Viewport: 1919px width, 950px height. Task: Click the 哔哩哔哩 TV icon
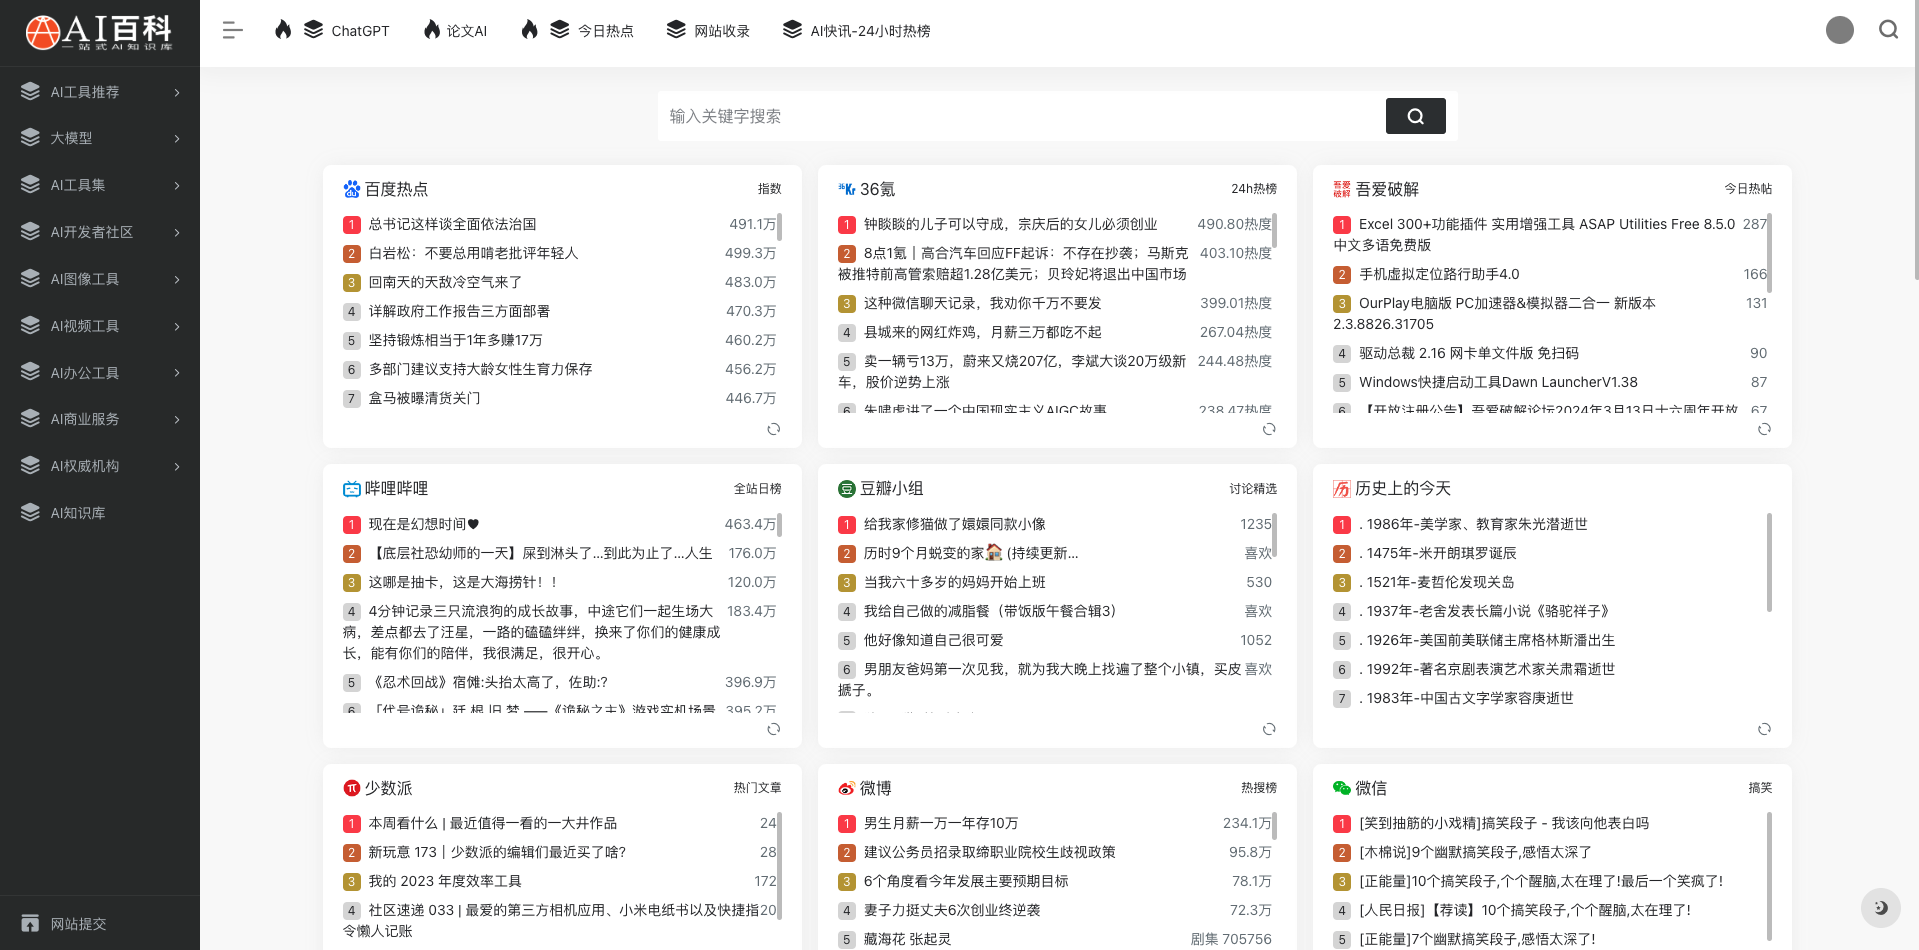(x=351, y=489)
